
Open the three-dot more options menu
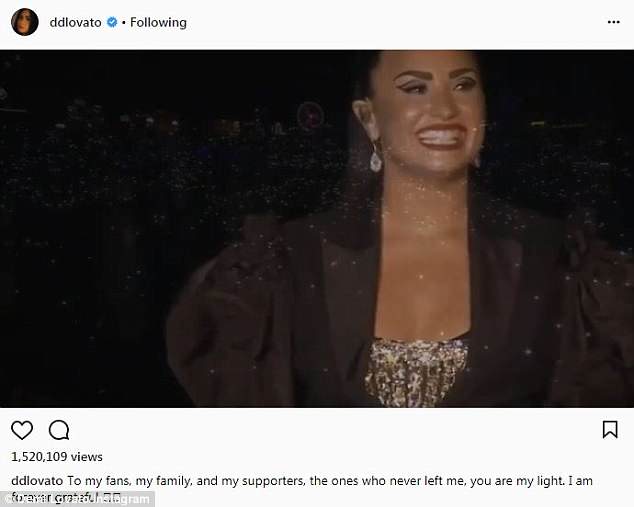click(612, 22)
